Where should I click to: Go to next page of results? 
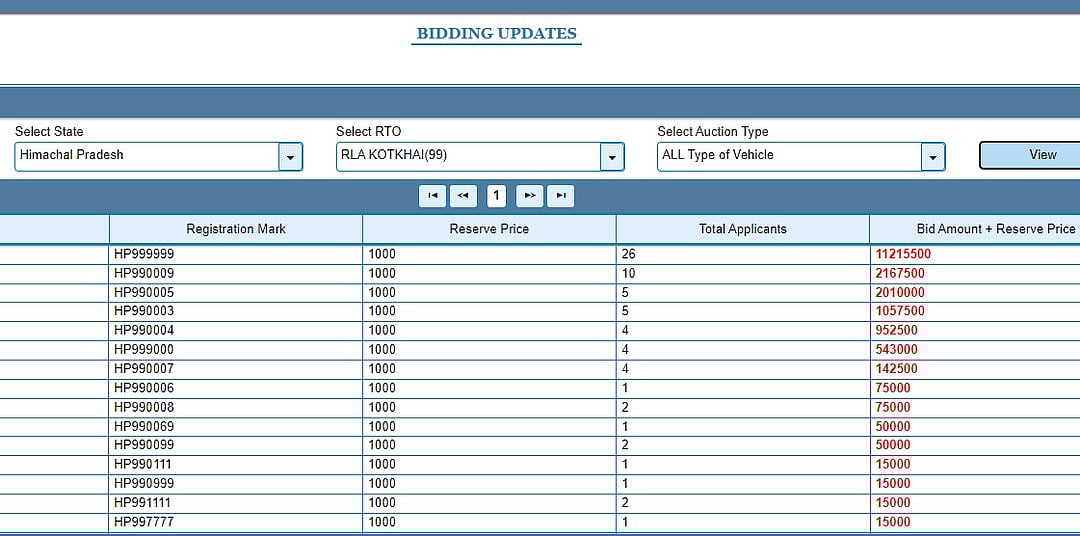(x=530, y=196)
